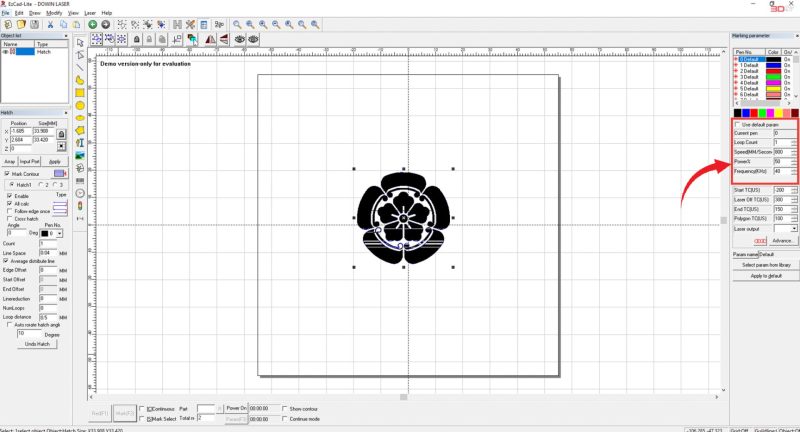Select the Pick arrow tool
Screen dimensions: 800x432
click(80, 42)
